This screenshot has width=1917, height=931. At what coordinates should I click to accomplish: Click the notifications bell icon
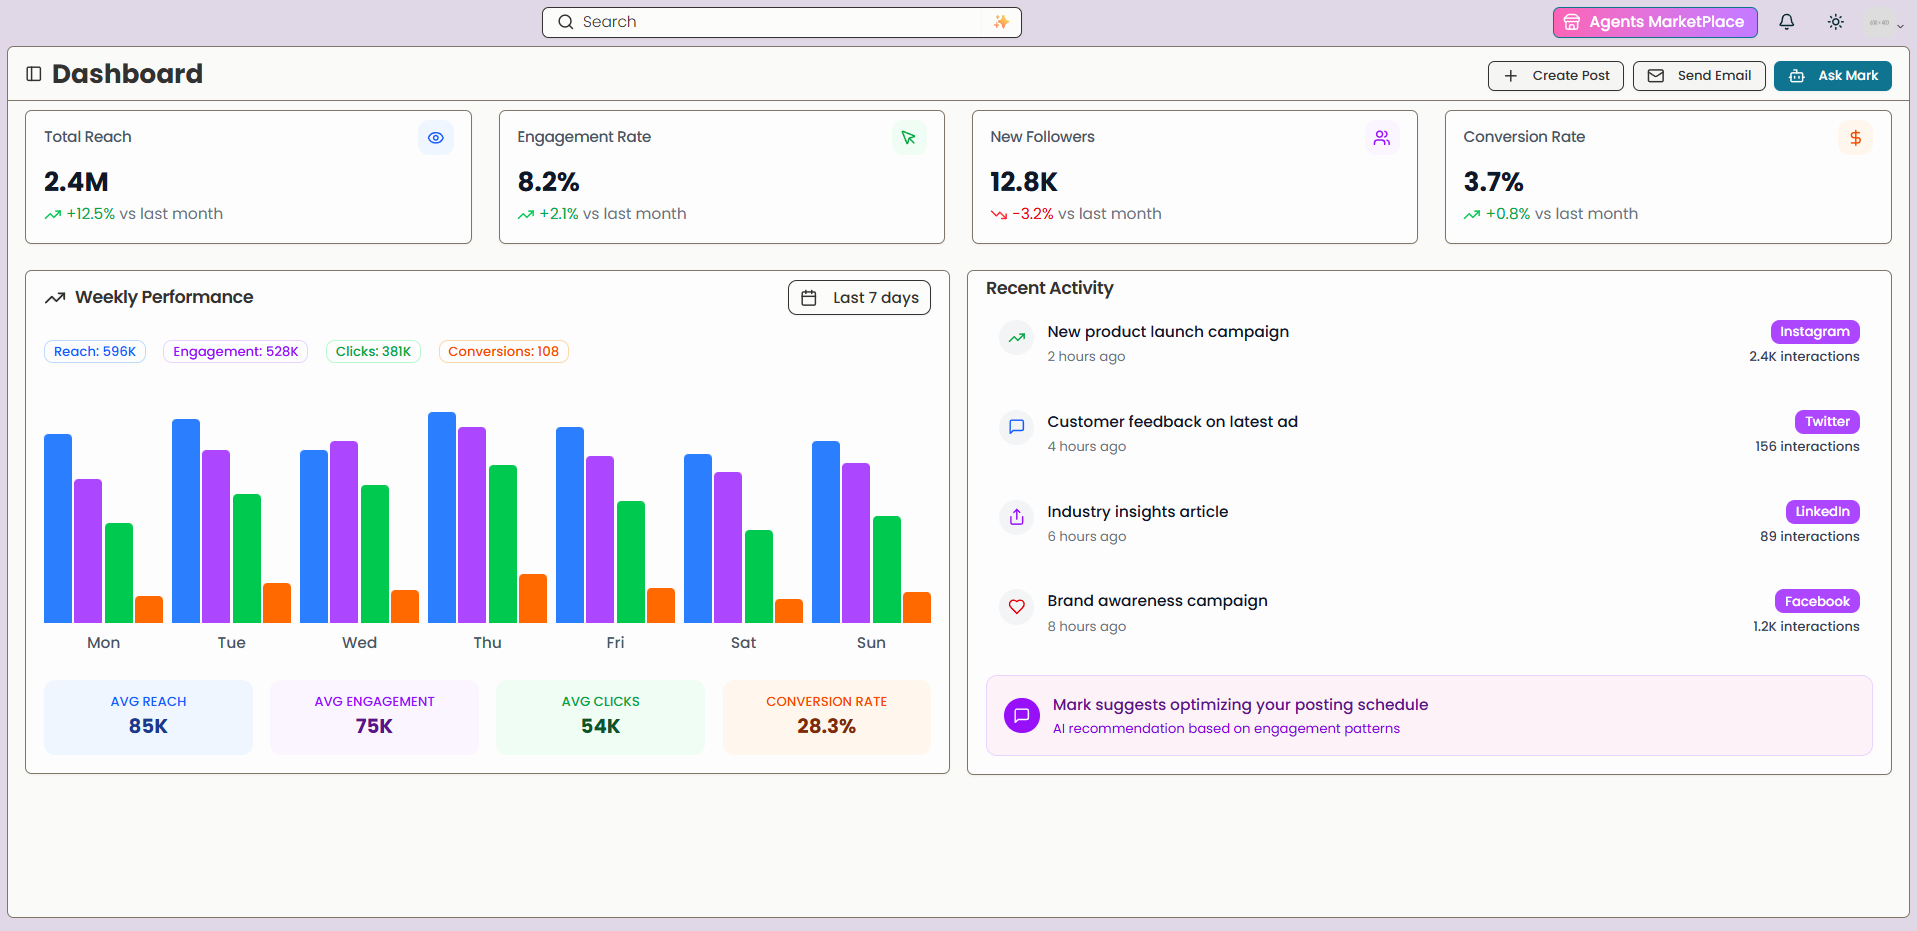click(1786, 22)
